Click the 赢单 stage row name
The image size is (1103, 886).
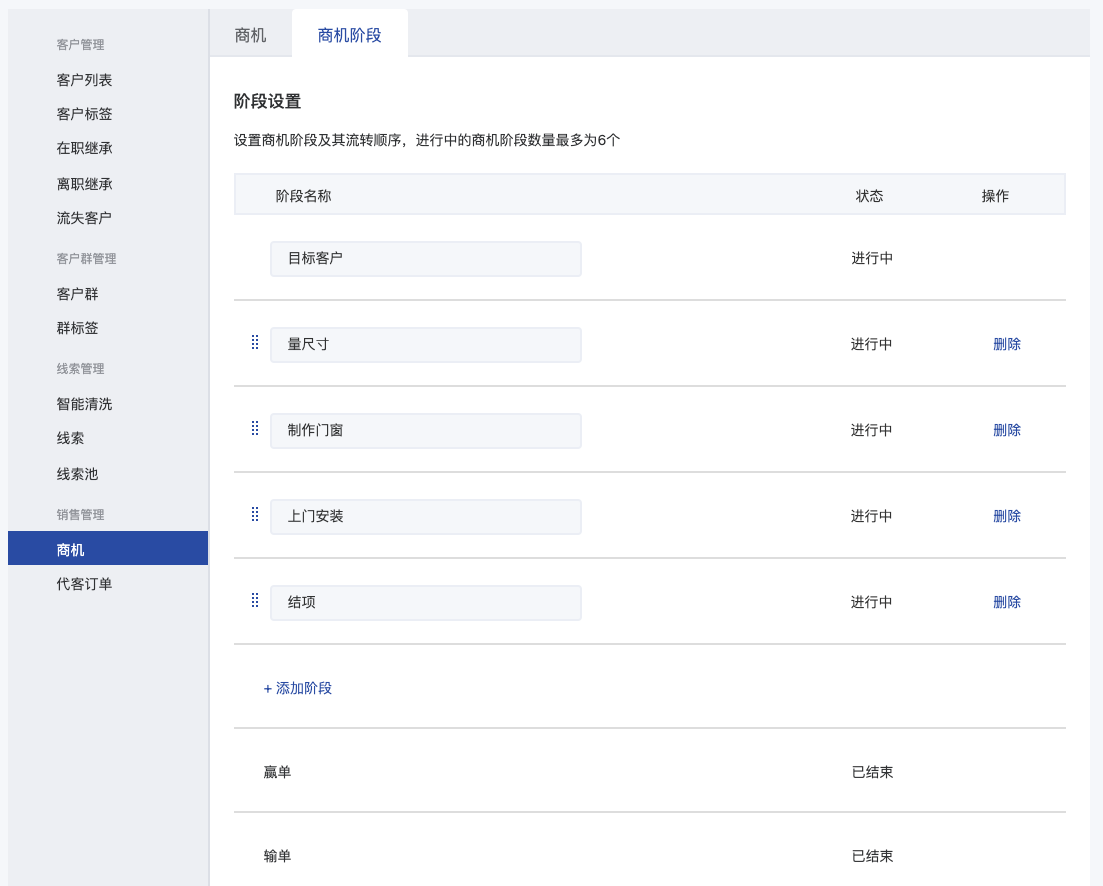coord(277,772)
